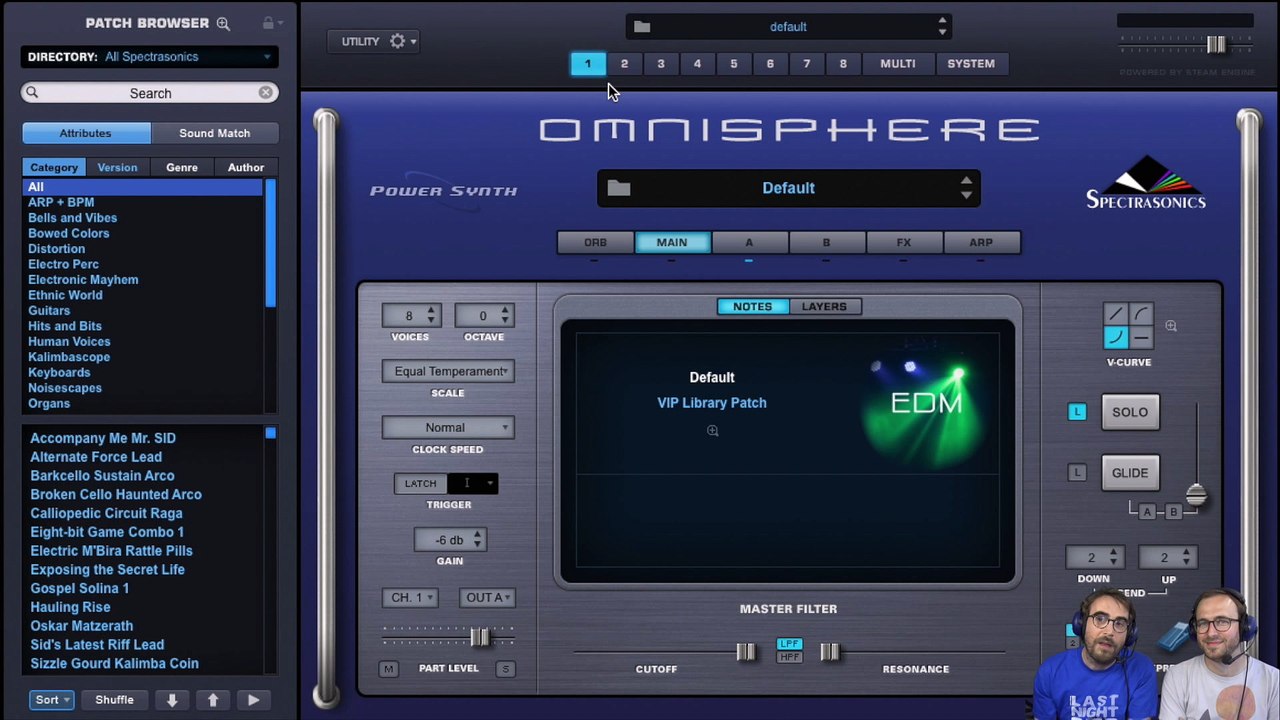Select the 'Bowed Colors' category
The width and height of the screenshot is (1280, 720).
coord(69,233)
